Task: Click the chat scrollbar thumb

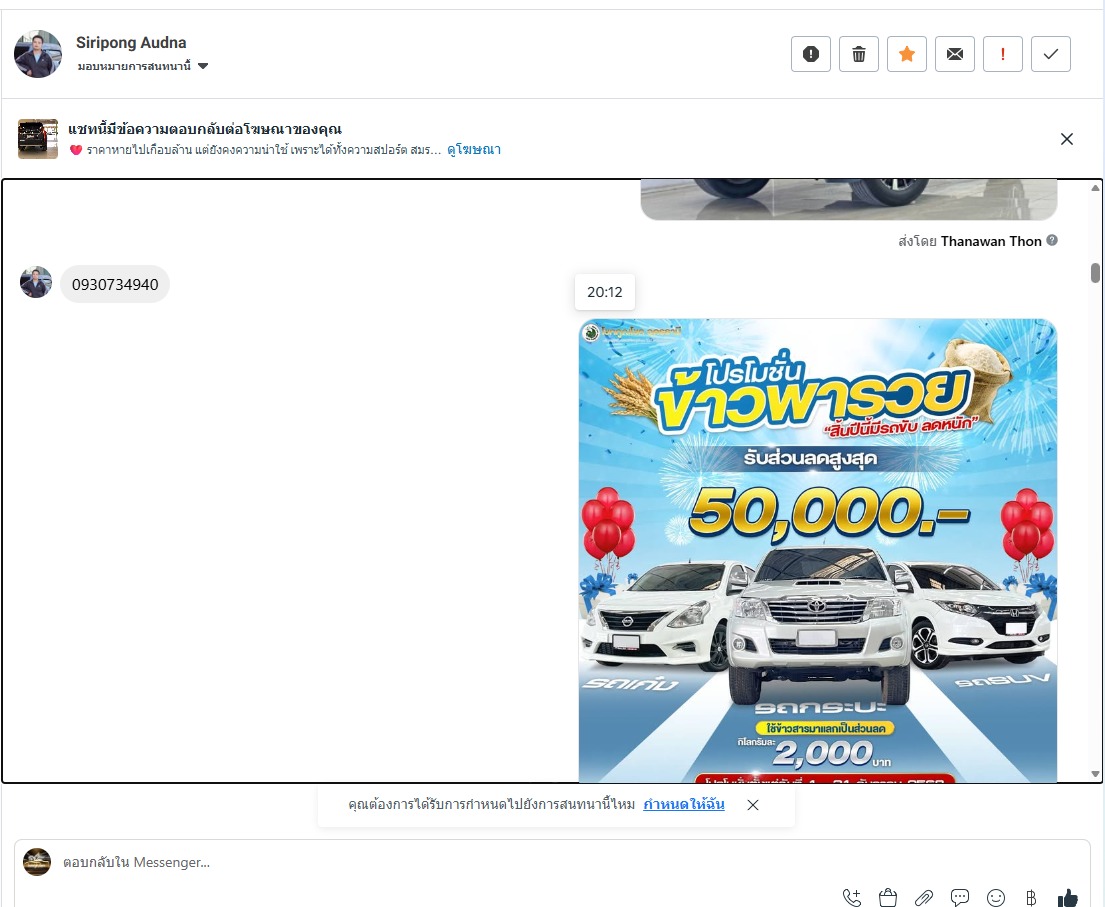Action: coord(1095,273)
